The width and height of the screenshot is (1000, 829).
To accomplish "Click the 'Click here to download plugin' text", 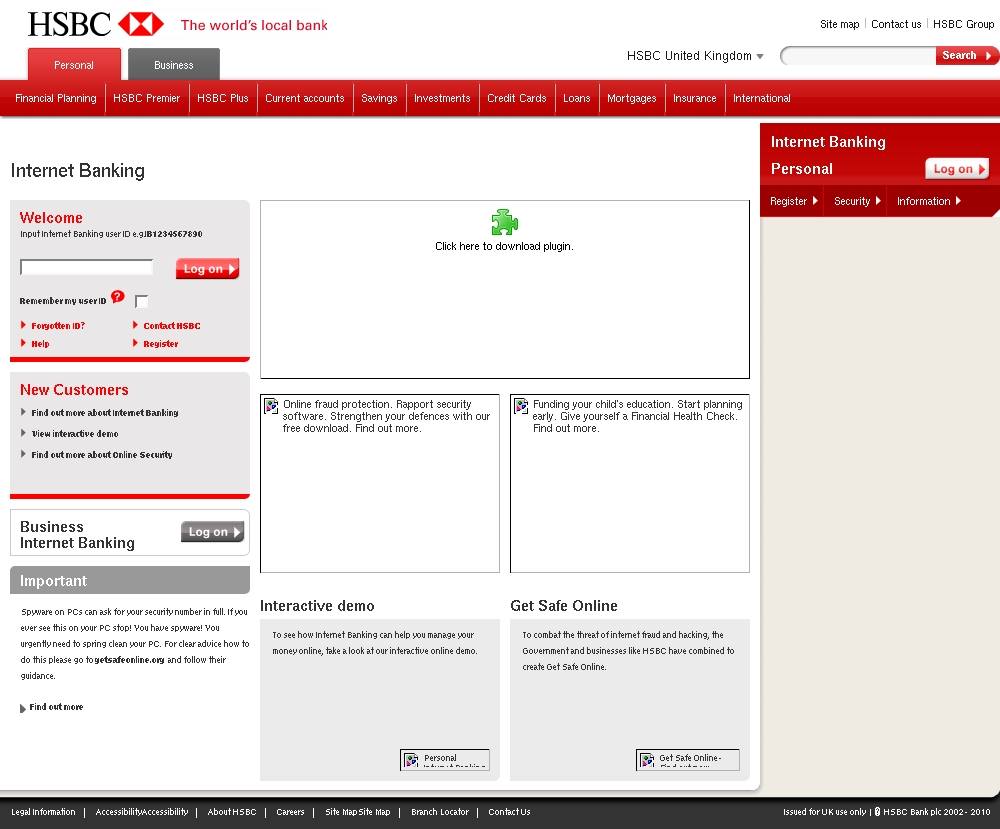I will pyautogui.click(x=504, y=246).
